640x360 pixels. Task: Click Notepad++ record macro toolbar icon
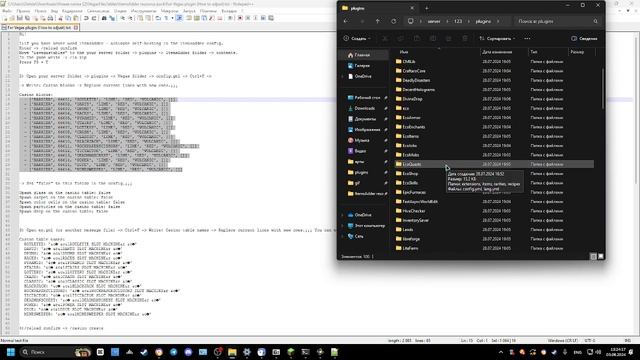click(240, 18)
